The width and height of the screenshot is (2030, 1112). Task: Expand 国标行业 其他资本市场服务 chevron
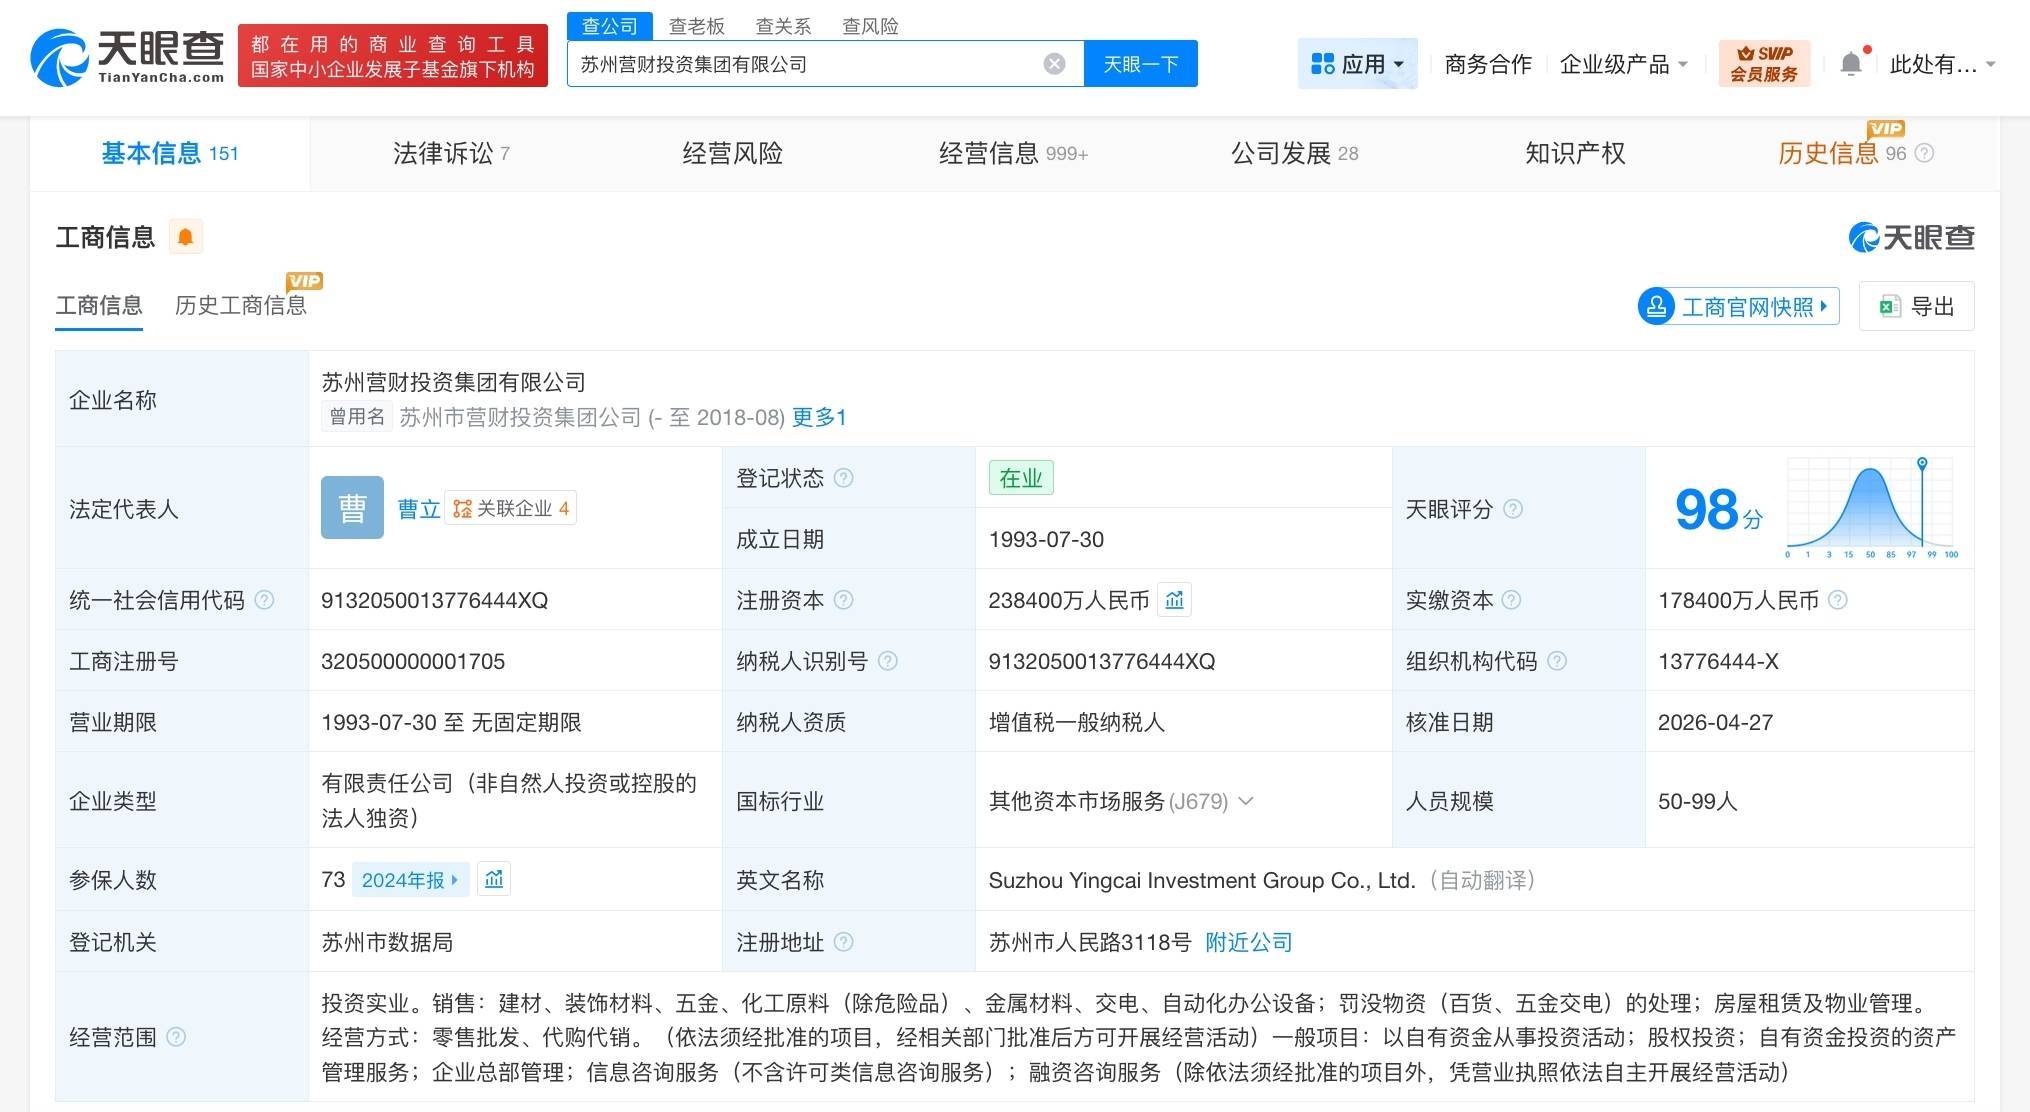pyautogui.click(x=1246, y=801)
